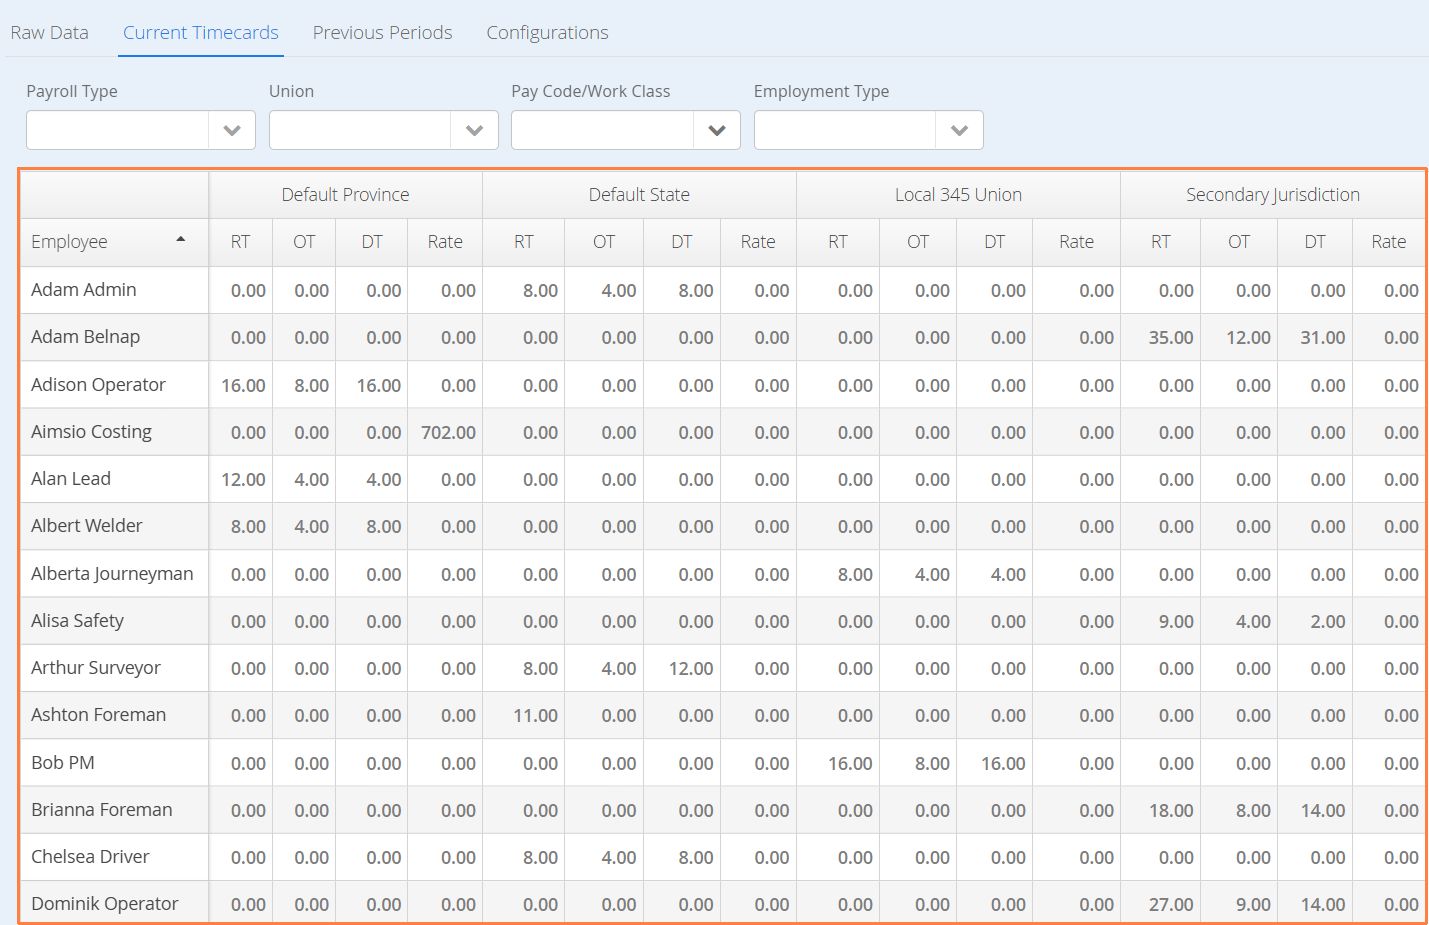Select Alan Lead's 12.00 RT value
The image size is (1429, 925).
click(x=243, y=480)
